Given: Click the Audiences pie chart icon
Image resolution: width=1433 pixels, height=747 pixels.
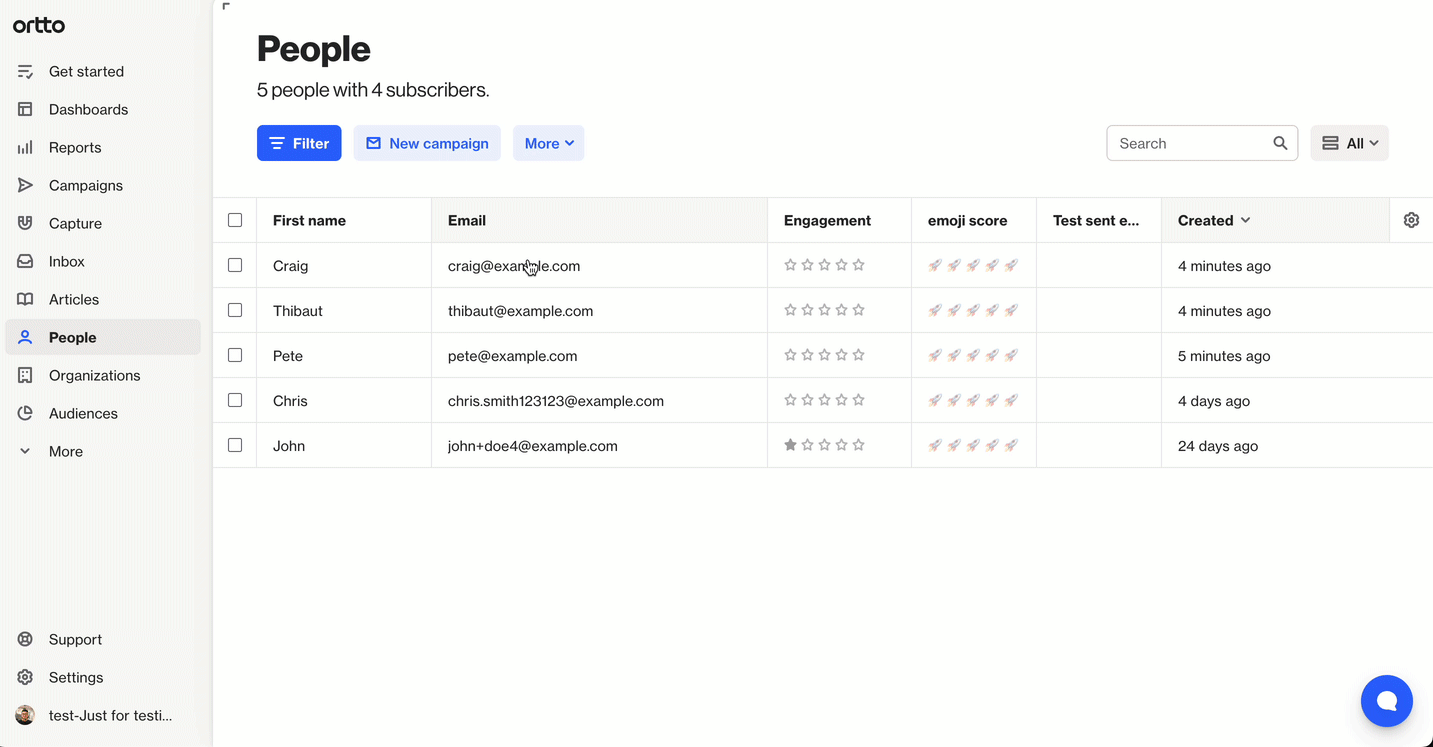Looking at the screenshot, I should click(25, 413).
